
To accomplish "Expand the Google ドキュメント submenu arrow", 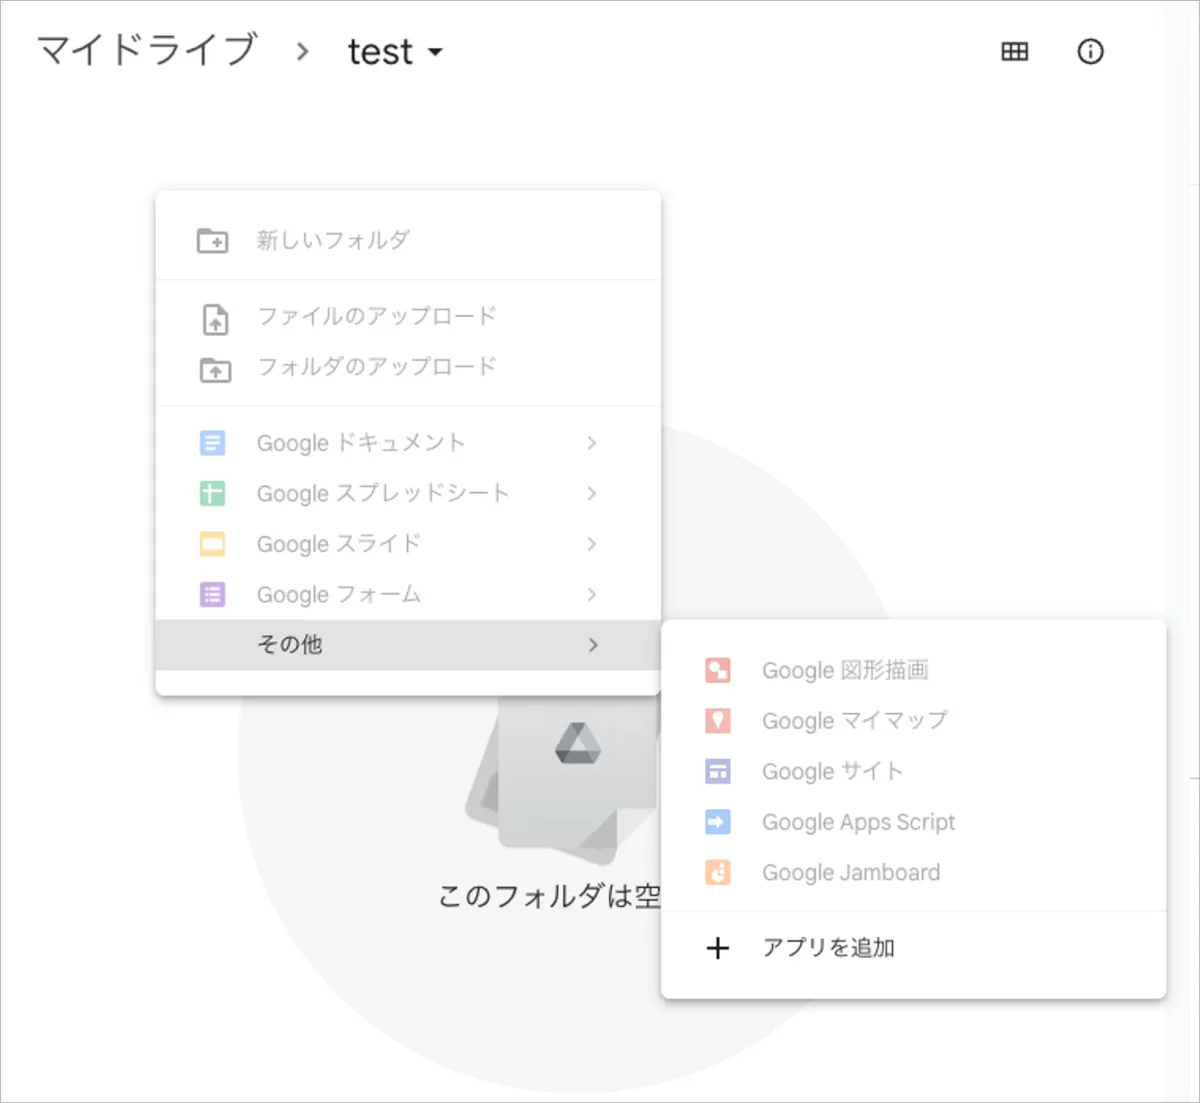I will click(592, 443).
